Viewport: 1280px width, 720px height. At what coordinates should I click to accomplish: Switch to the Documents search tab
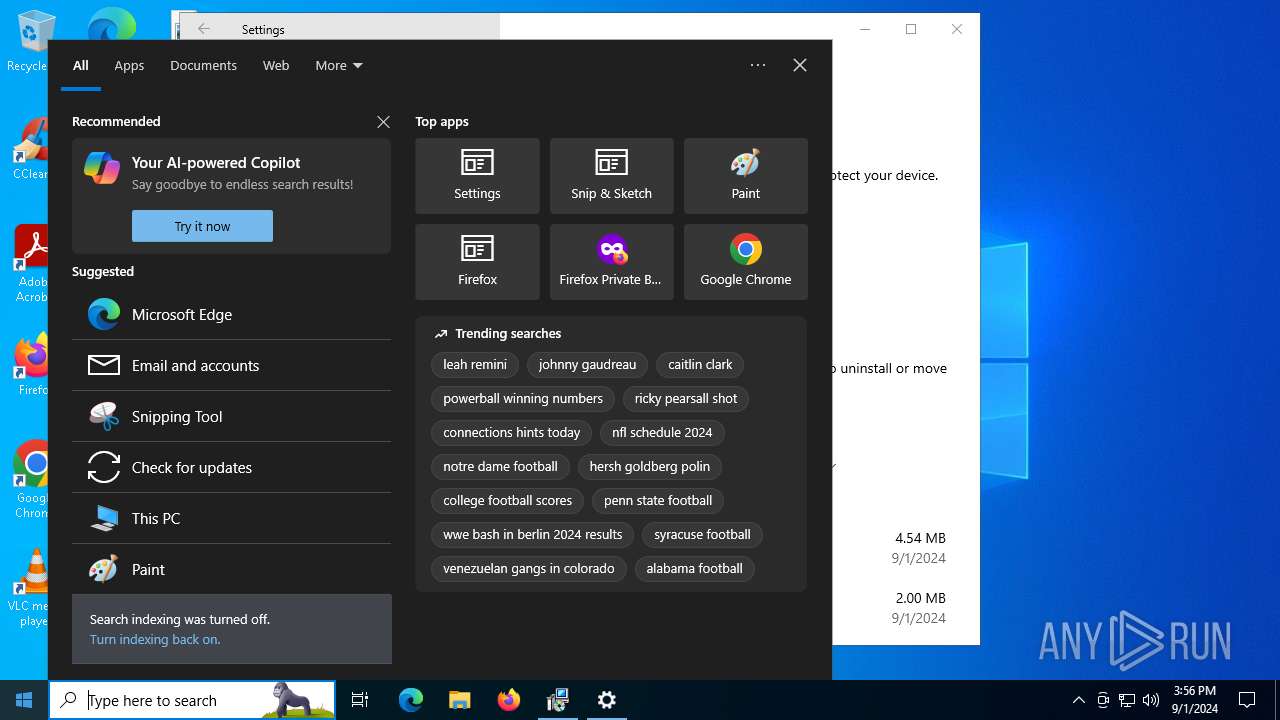[203, 65]
